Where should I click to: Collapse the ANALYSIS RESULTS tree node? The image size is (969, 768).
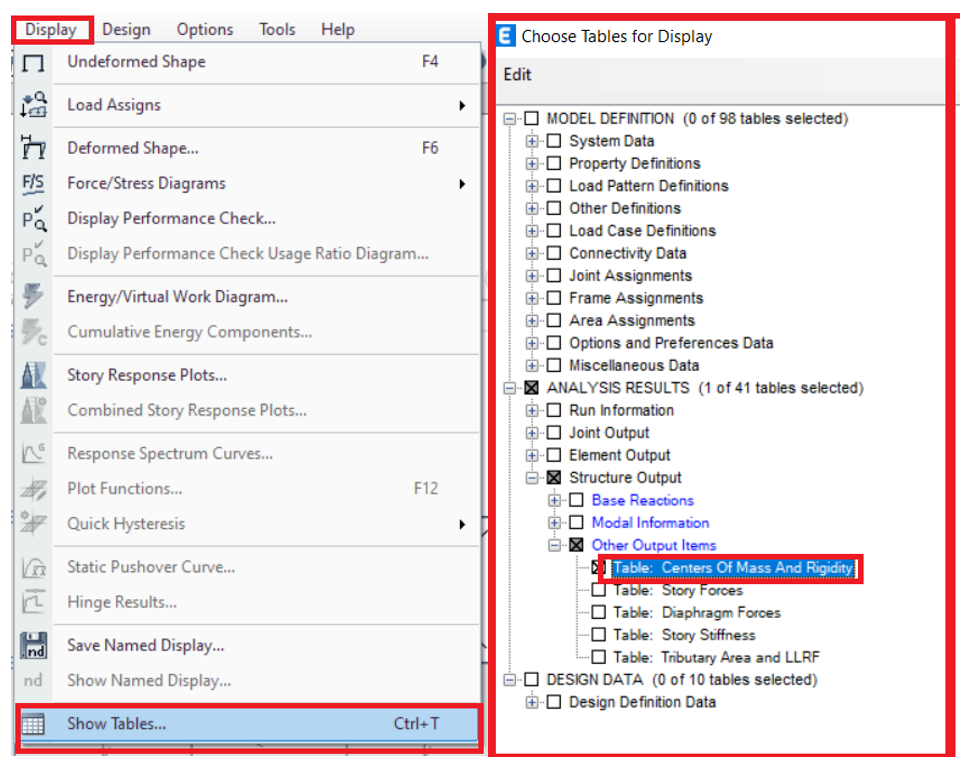click(510, 388)
